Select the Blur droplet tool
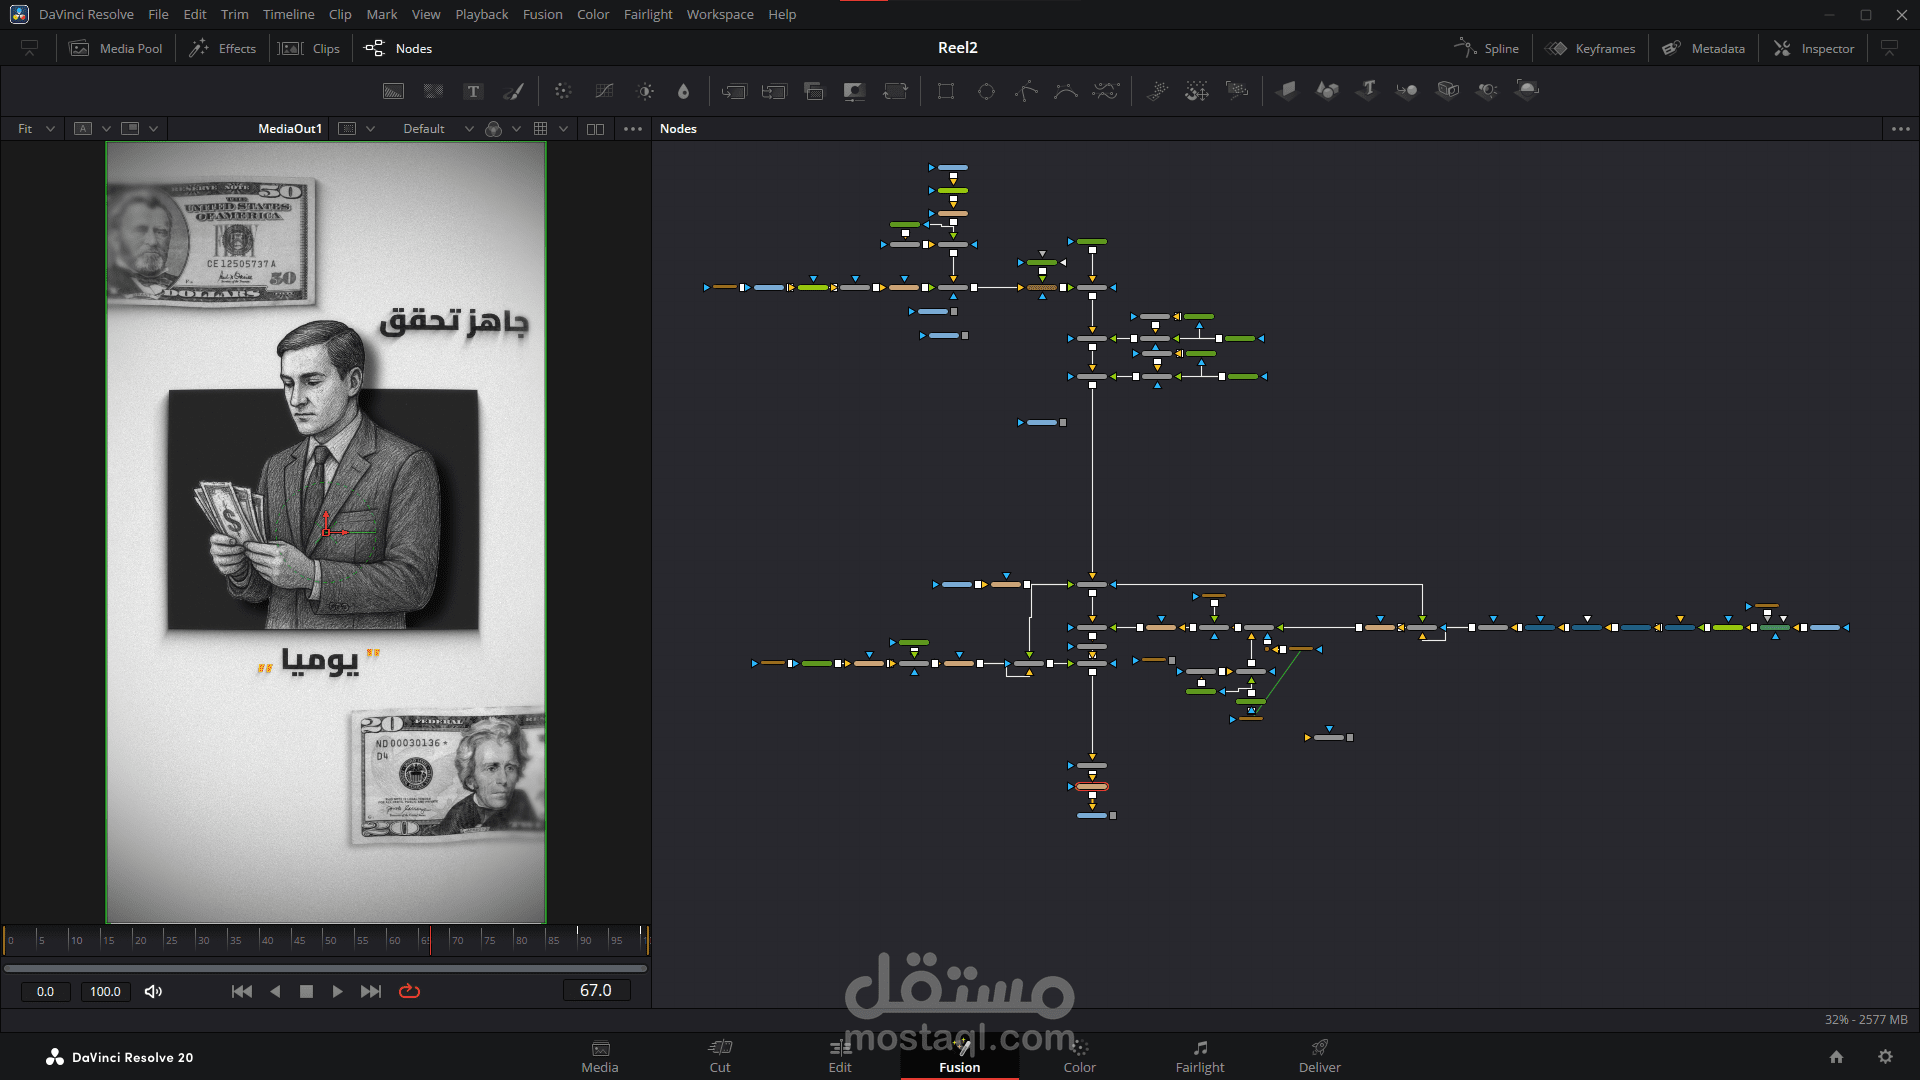1920x1080 pixels. pos(684,91)
